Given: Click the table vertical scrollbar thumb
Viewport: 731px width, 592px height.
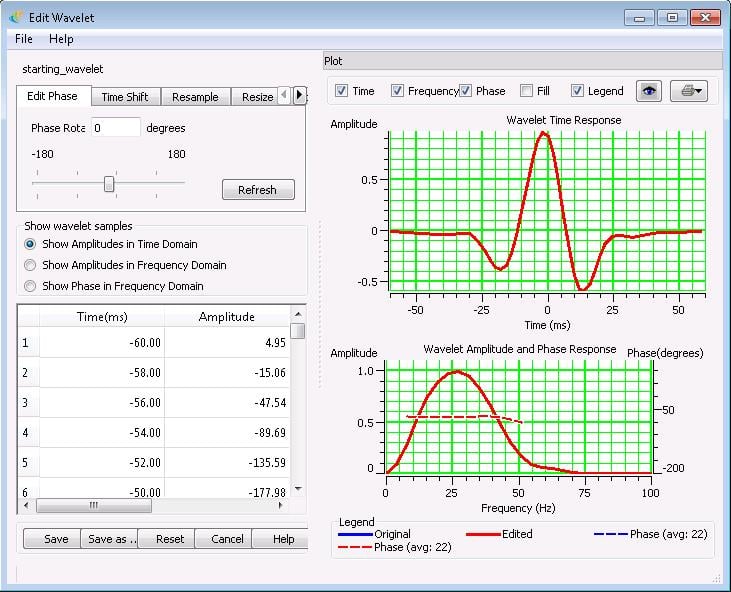Looking at the screenshot, I should click(298, 331).
